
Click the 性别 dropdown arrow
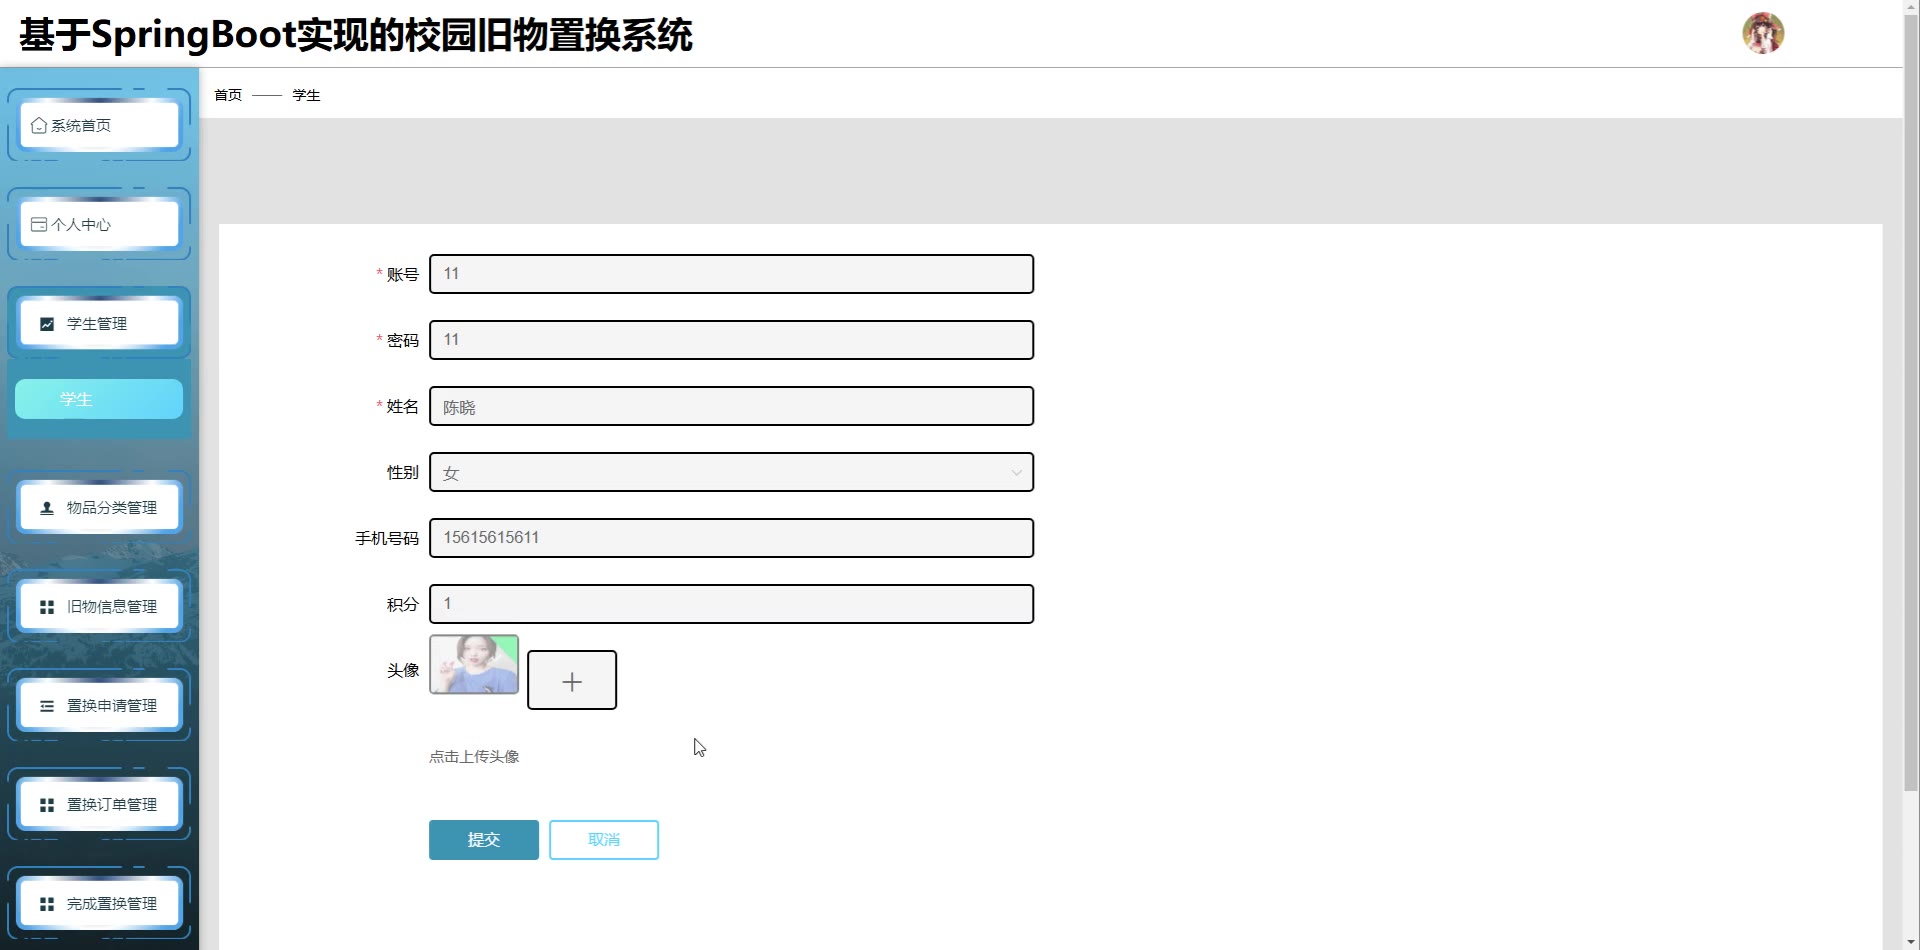coord(1016,473)
